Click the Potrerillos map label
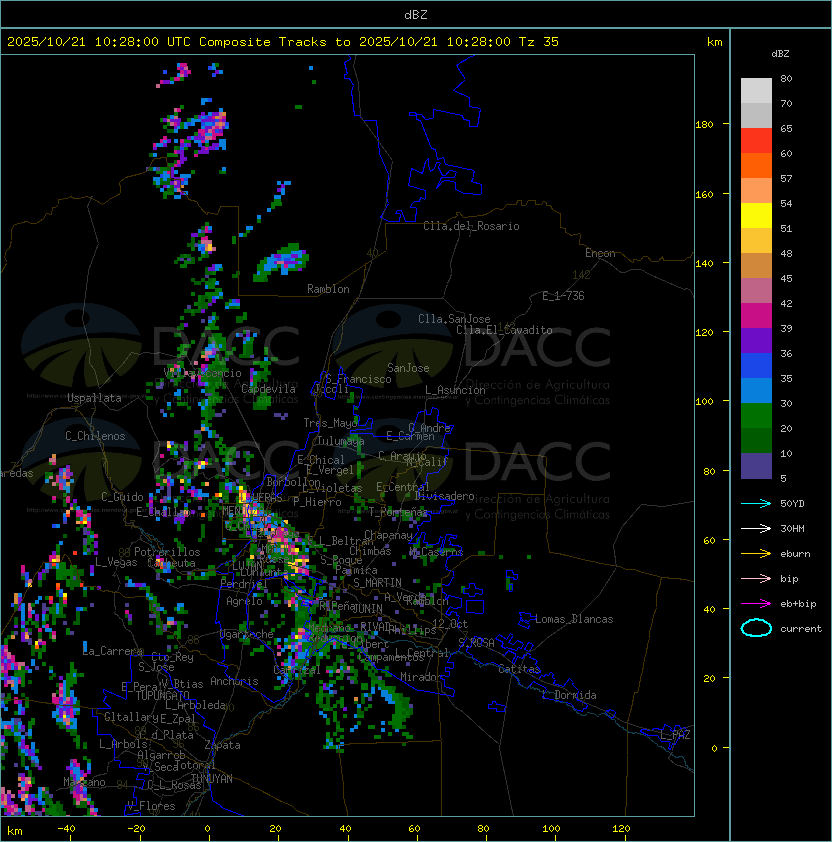This screenshot has width=832, height=842. pos(167,552)
